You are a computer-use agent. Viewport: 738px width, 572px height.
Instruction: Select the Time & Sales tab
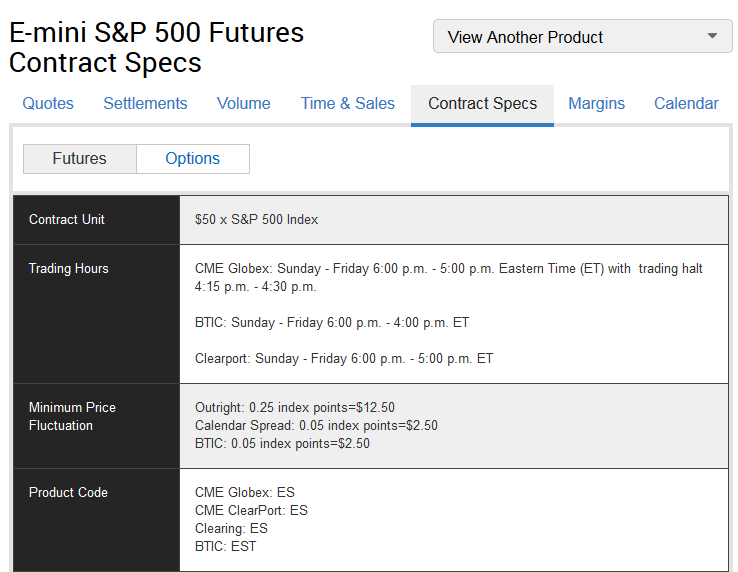click(348, 104)
